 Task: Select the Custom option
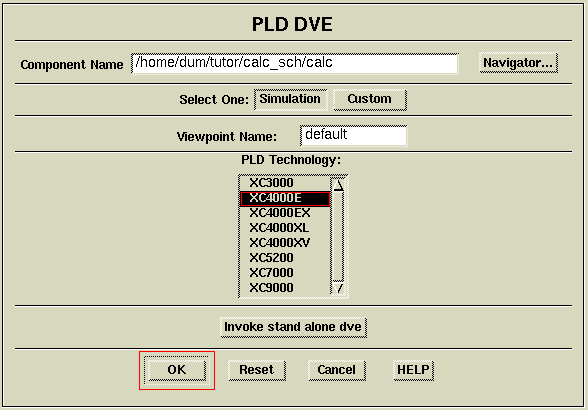(370, 99)
